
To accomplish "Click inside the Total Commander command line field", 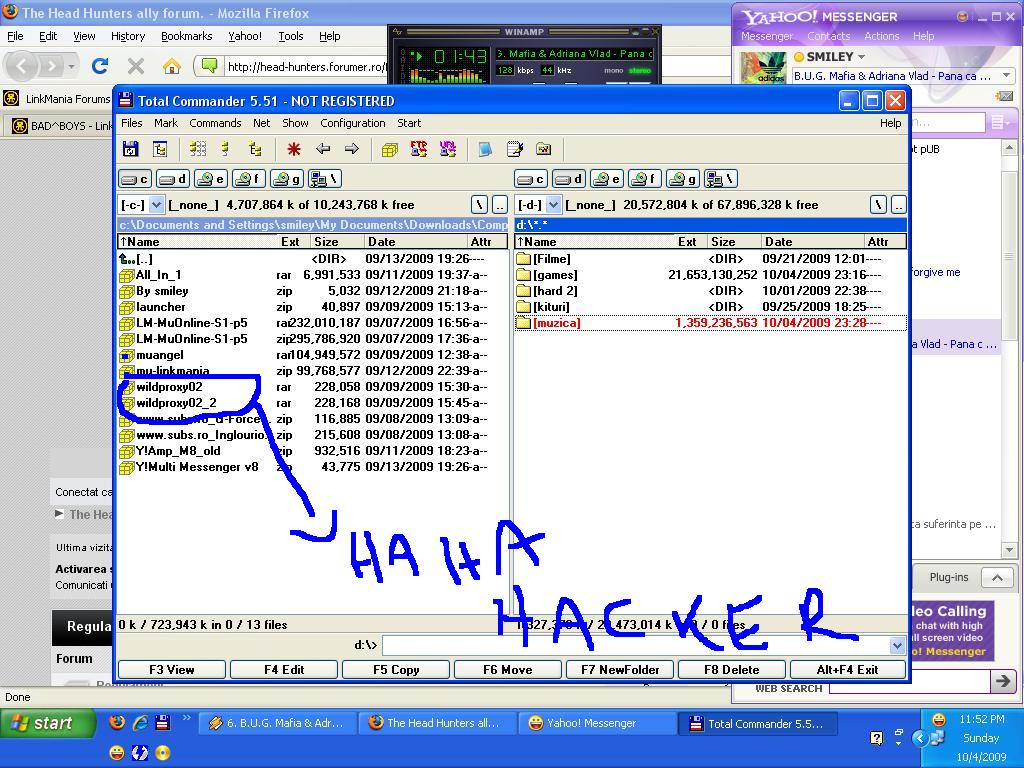I will [635, 645].
